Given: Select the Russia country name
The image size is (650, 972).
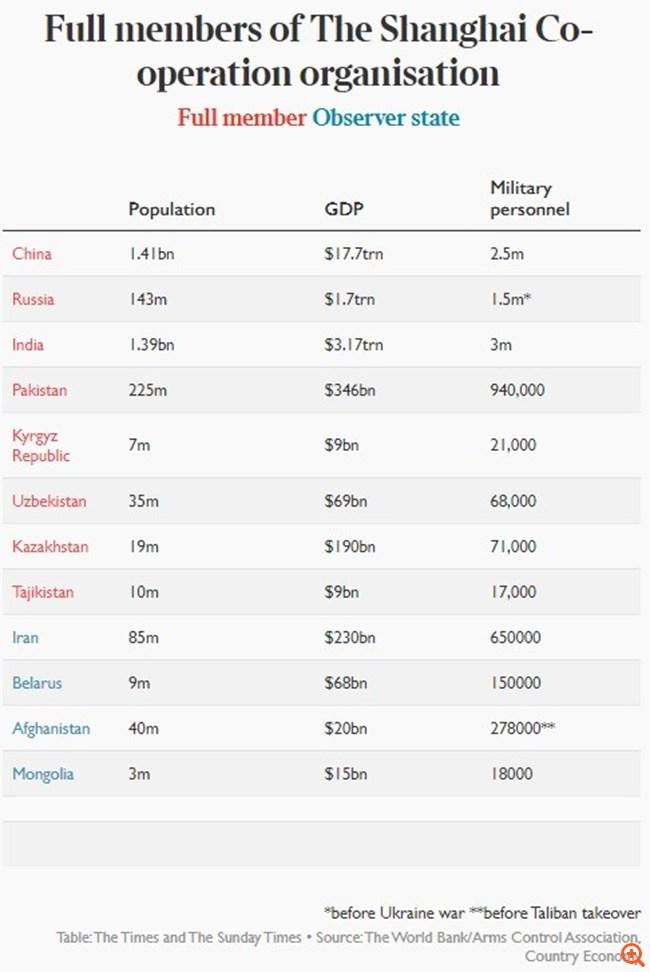Looking at the screenshot, I should pyautogui.click(x=33, y=299).
